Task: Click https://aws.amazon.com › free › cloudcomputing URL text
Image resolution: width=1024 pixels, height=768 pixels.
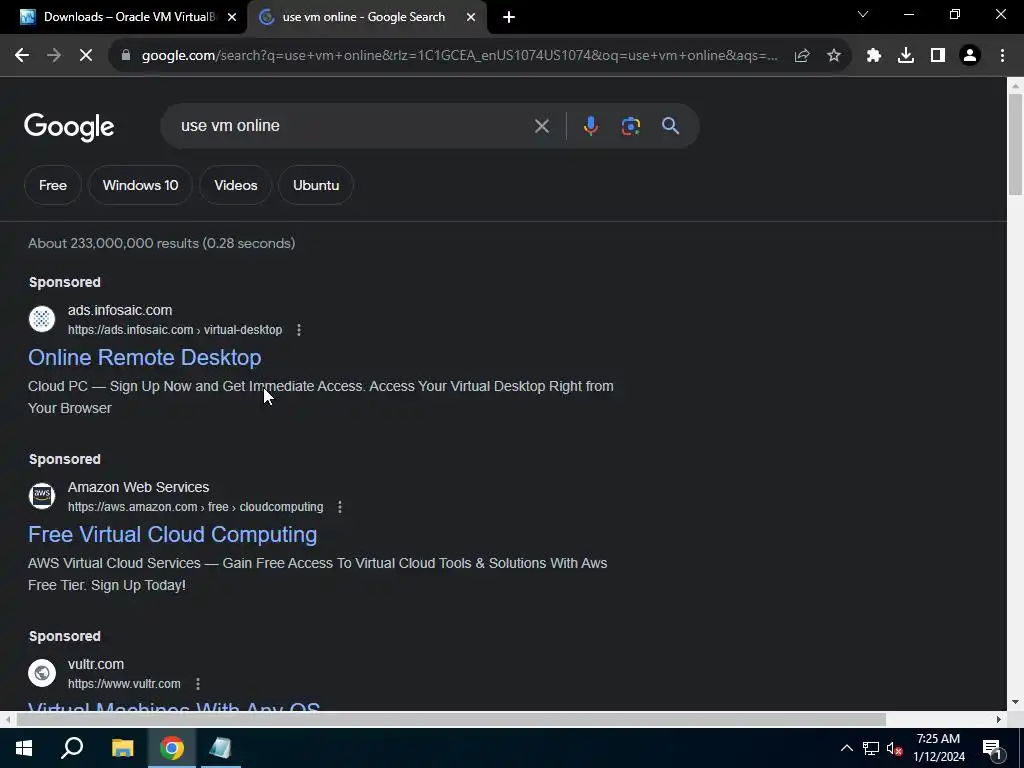Action: click(195, 507)
